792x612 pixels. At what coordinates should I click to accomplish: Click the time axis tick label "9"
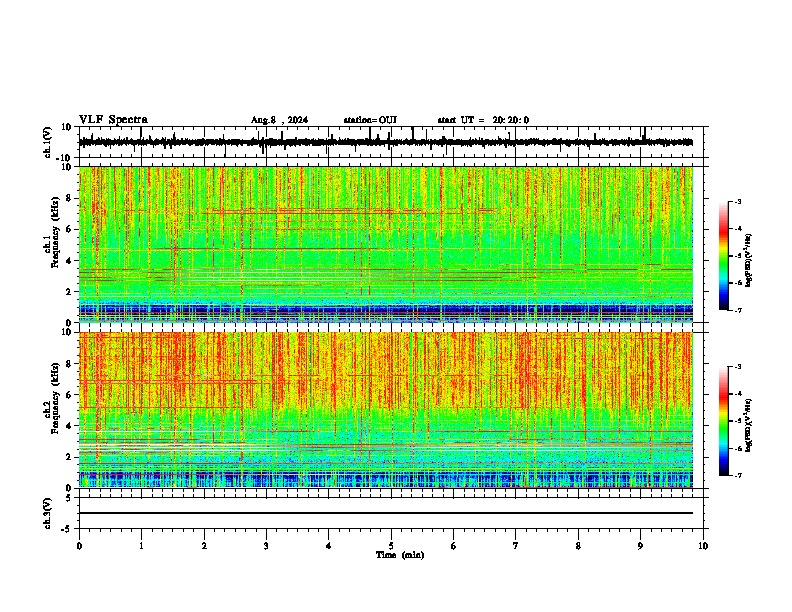click(640, 546)
